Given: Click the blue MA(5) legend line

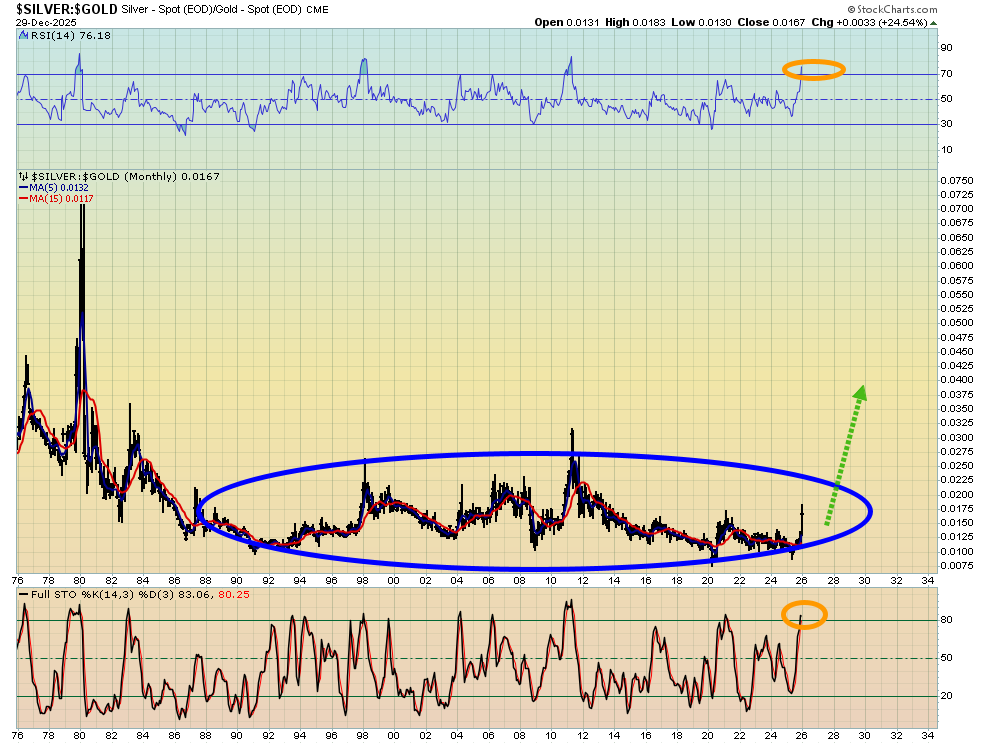Looking at the screenshot, I should pos(22,187).
